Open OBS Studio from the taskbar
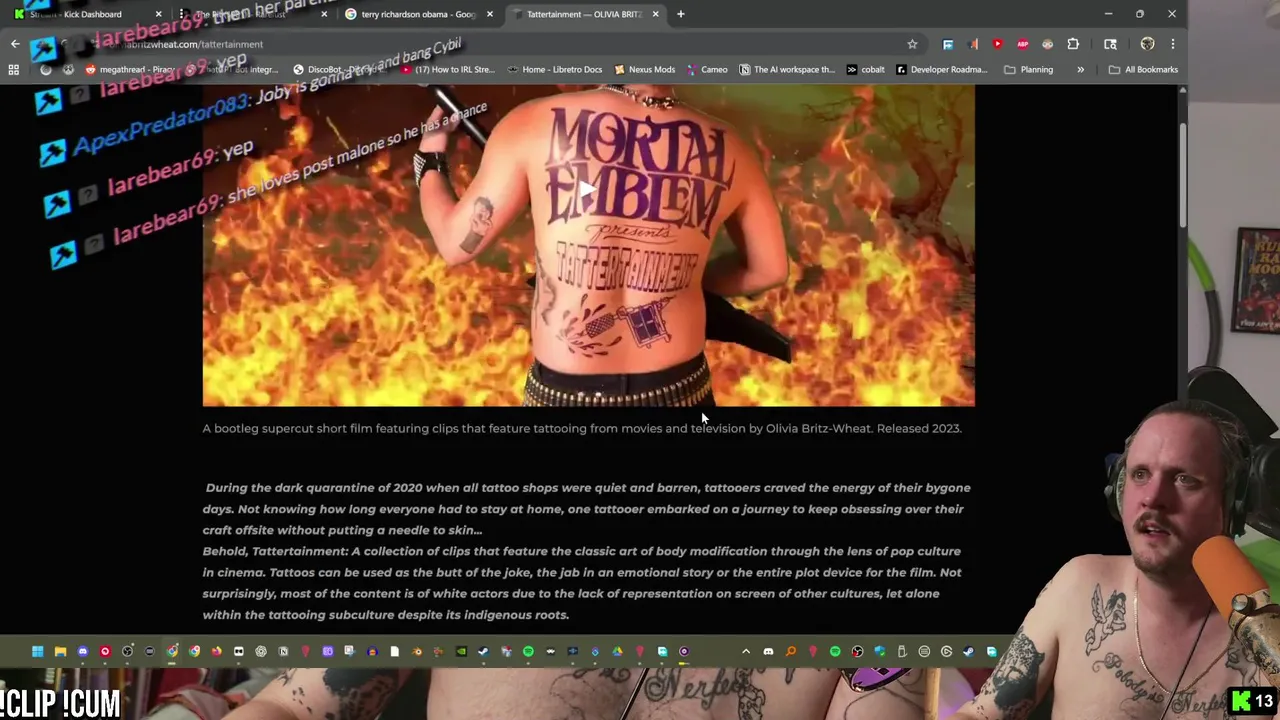The width and height of the screenshot is (1280, 720). [127, 652]
